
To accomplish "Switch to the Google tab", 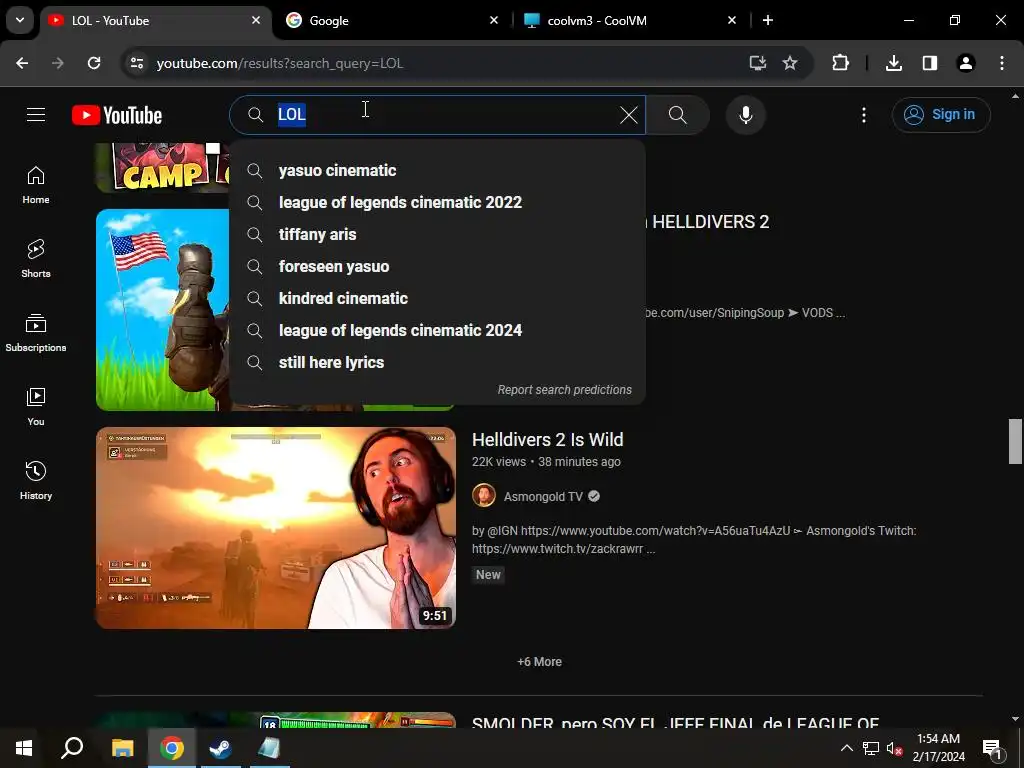I will (392, 21).
